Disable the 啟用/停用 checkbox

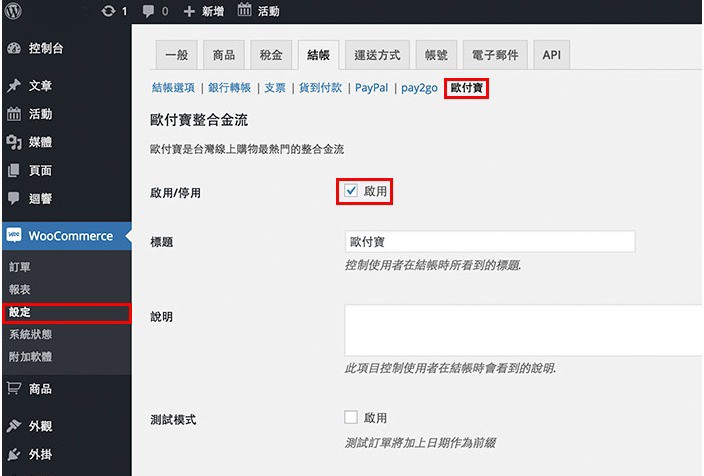pos(351,191)
